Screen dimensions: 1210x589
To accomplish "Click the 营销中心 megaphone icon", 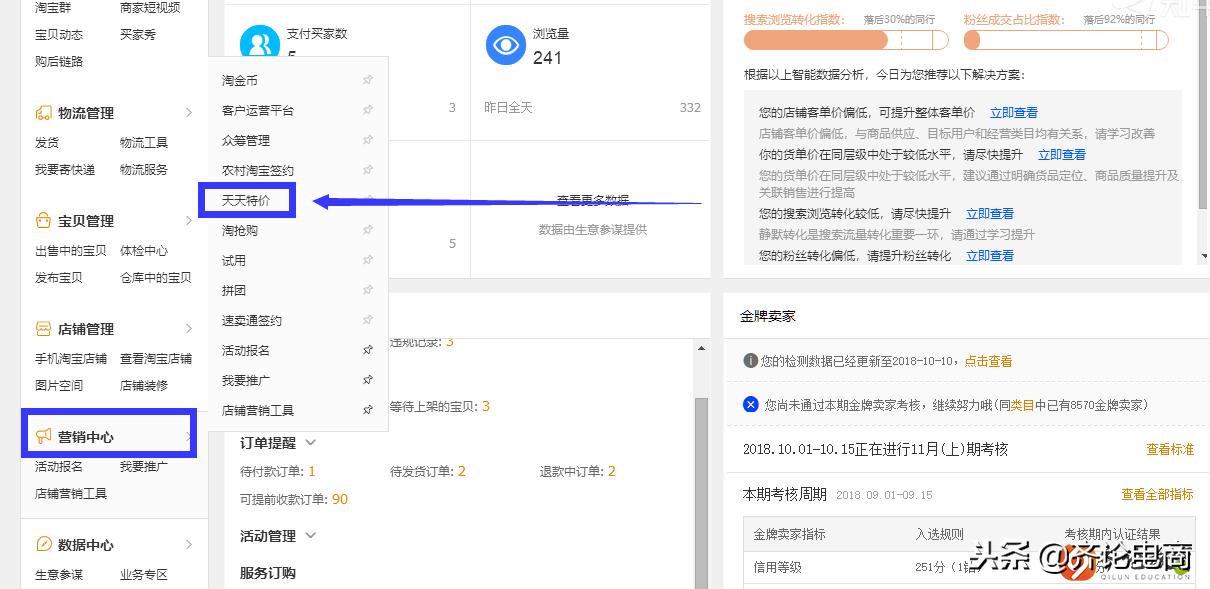I will coord(43,437).
